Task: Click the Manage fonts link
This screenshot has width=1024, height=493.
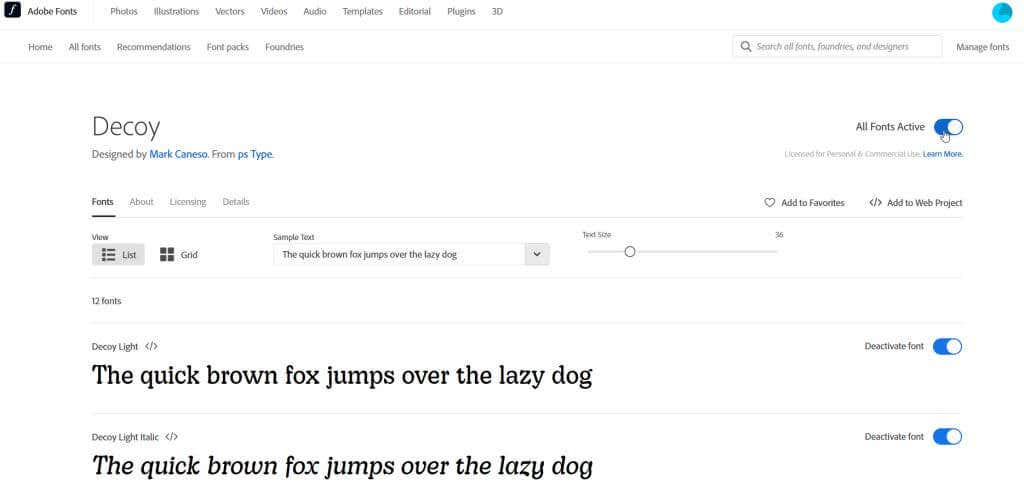Action: pos(982,47)
